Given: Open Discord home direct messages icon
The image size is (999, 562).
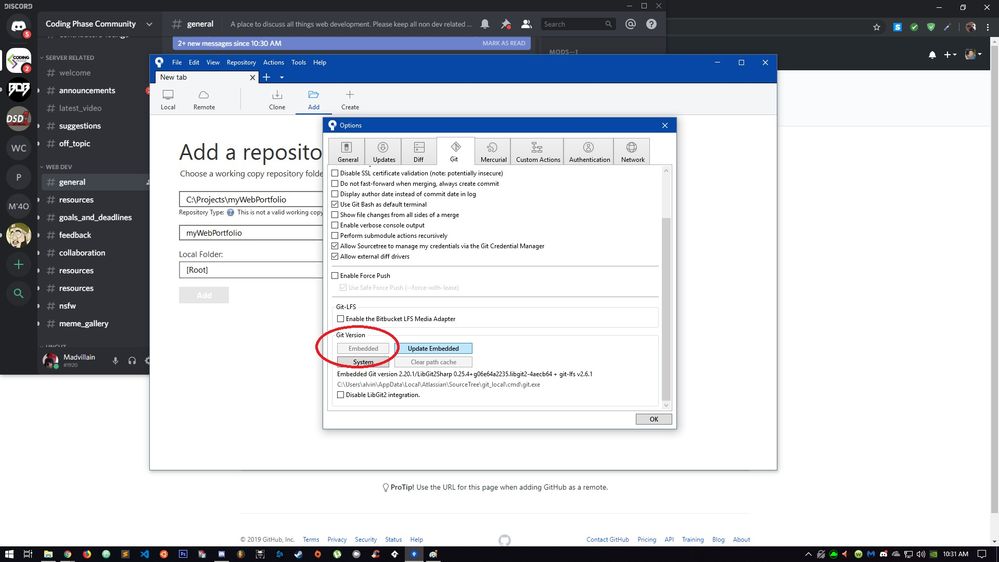Looking at the screenshot, I should point(18,27).
